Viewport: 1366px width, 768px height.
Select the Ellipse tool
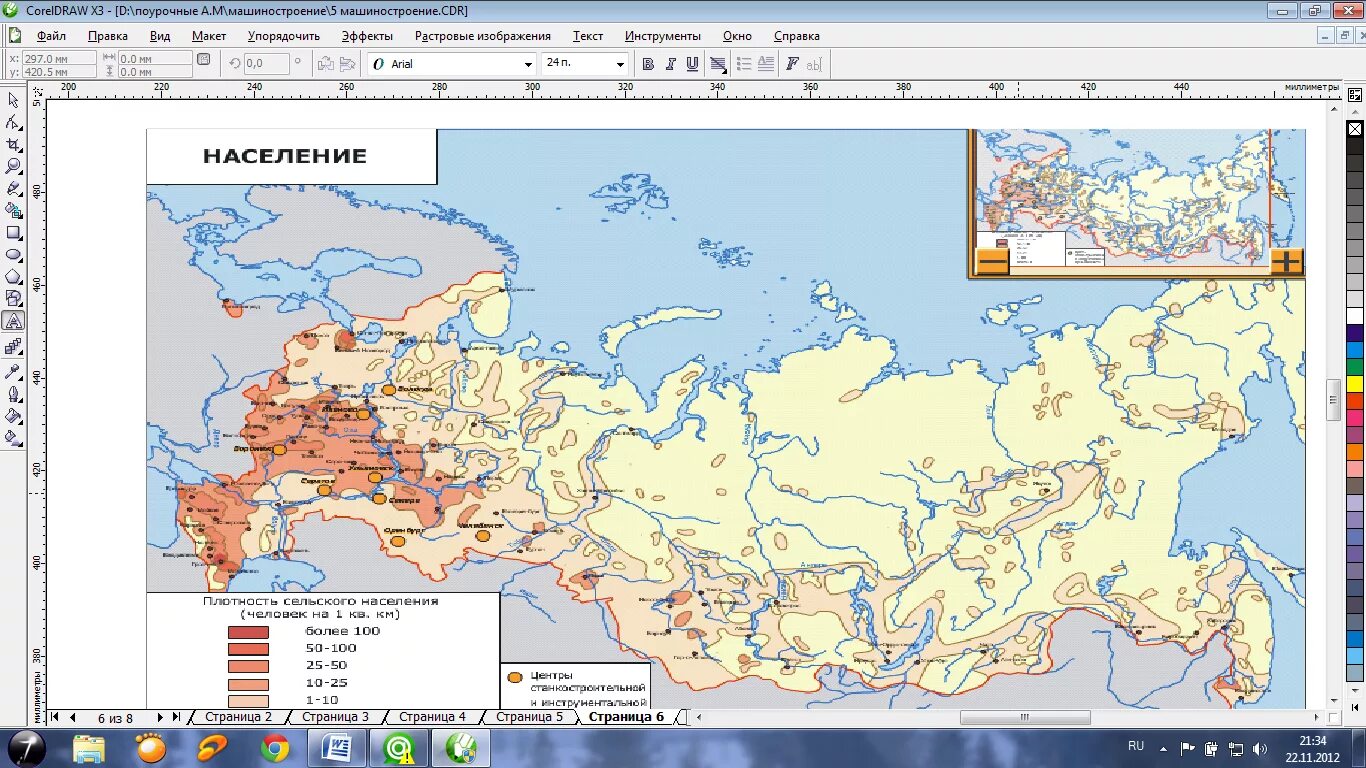(x=14, y=254)
